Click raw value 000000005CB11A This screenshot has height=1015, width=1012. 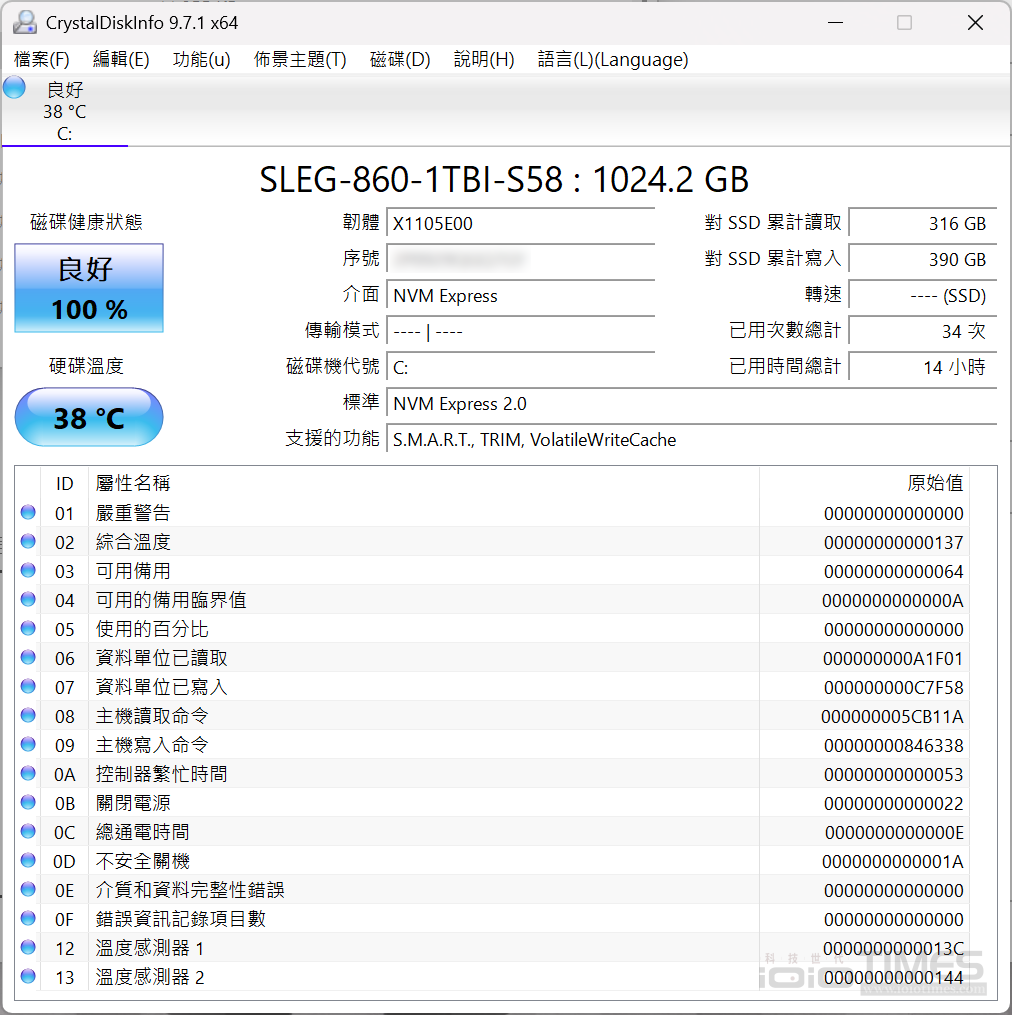(x=892, y=717)
